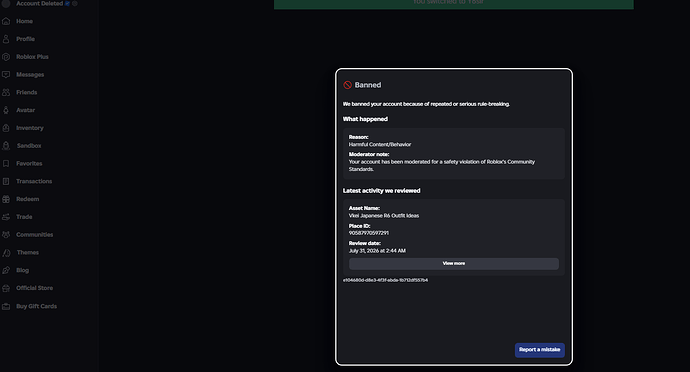Click the Buy Gift Cards card icon
The height and width of the screenshot is (372, 690).
click(x=6, y=306)
